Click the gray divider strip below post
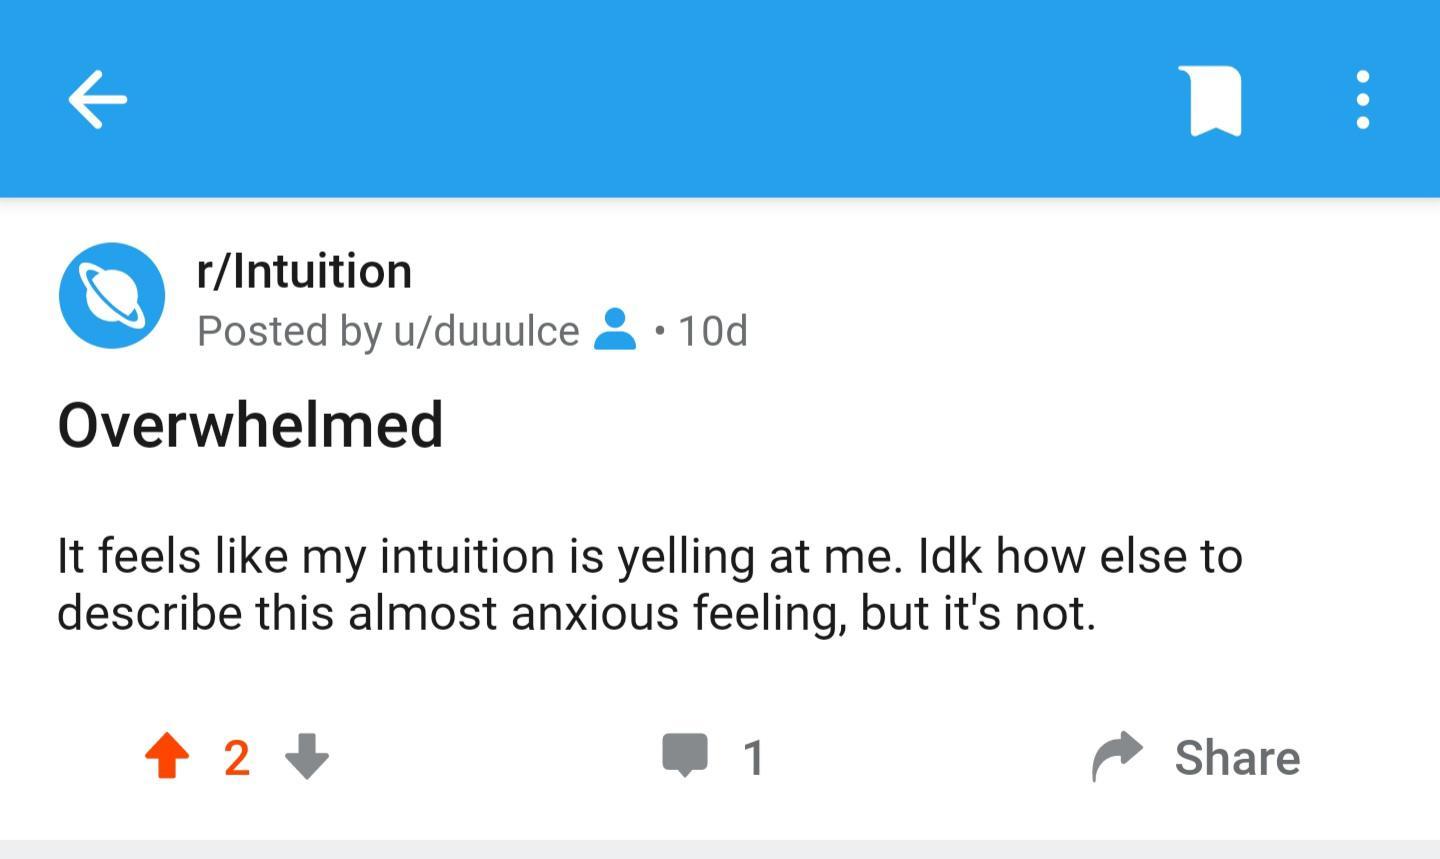This screenshot has height=859, width=1440. pyautogui.click(x=720, y=849)
